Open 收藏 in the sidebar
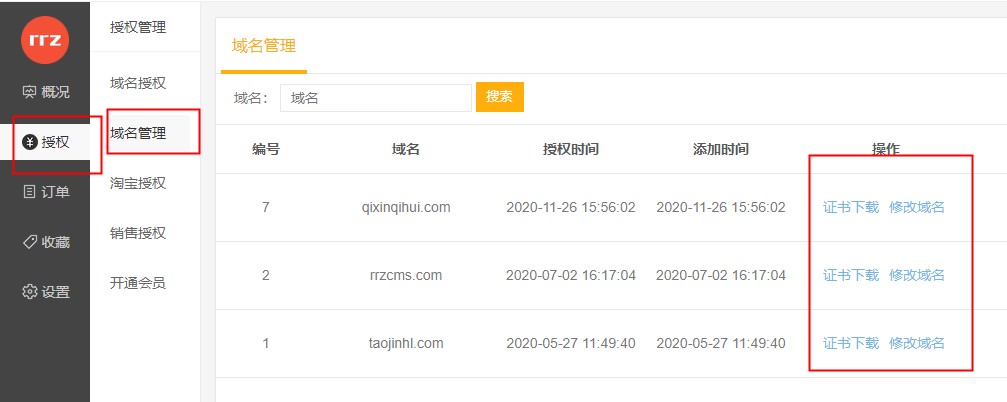1007x402 pixels. (x=45, y=241)
